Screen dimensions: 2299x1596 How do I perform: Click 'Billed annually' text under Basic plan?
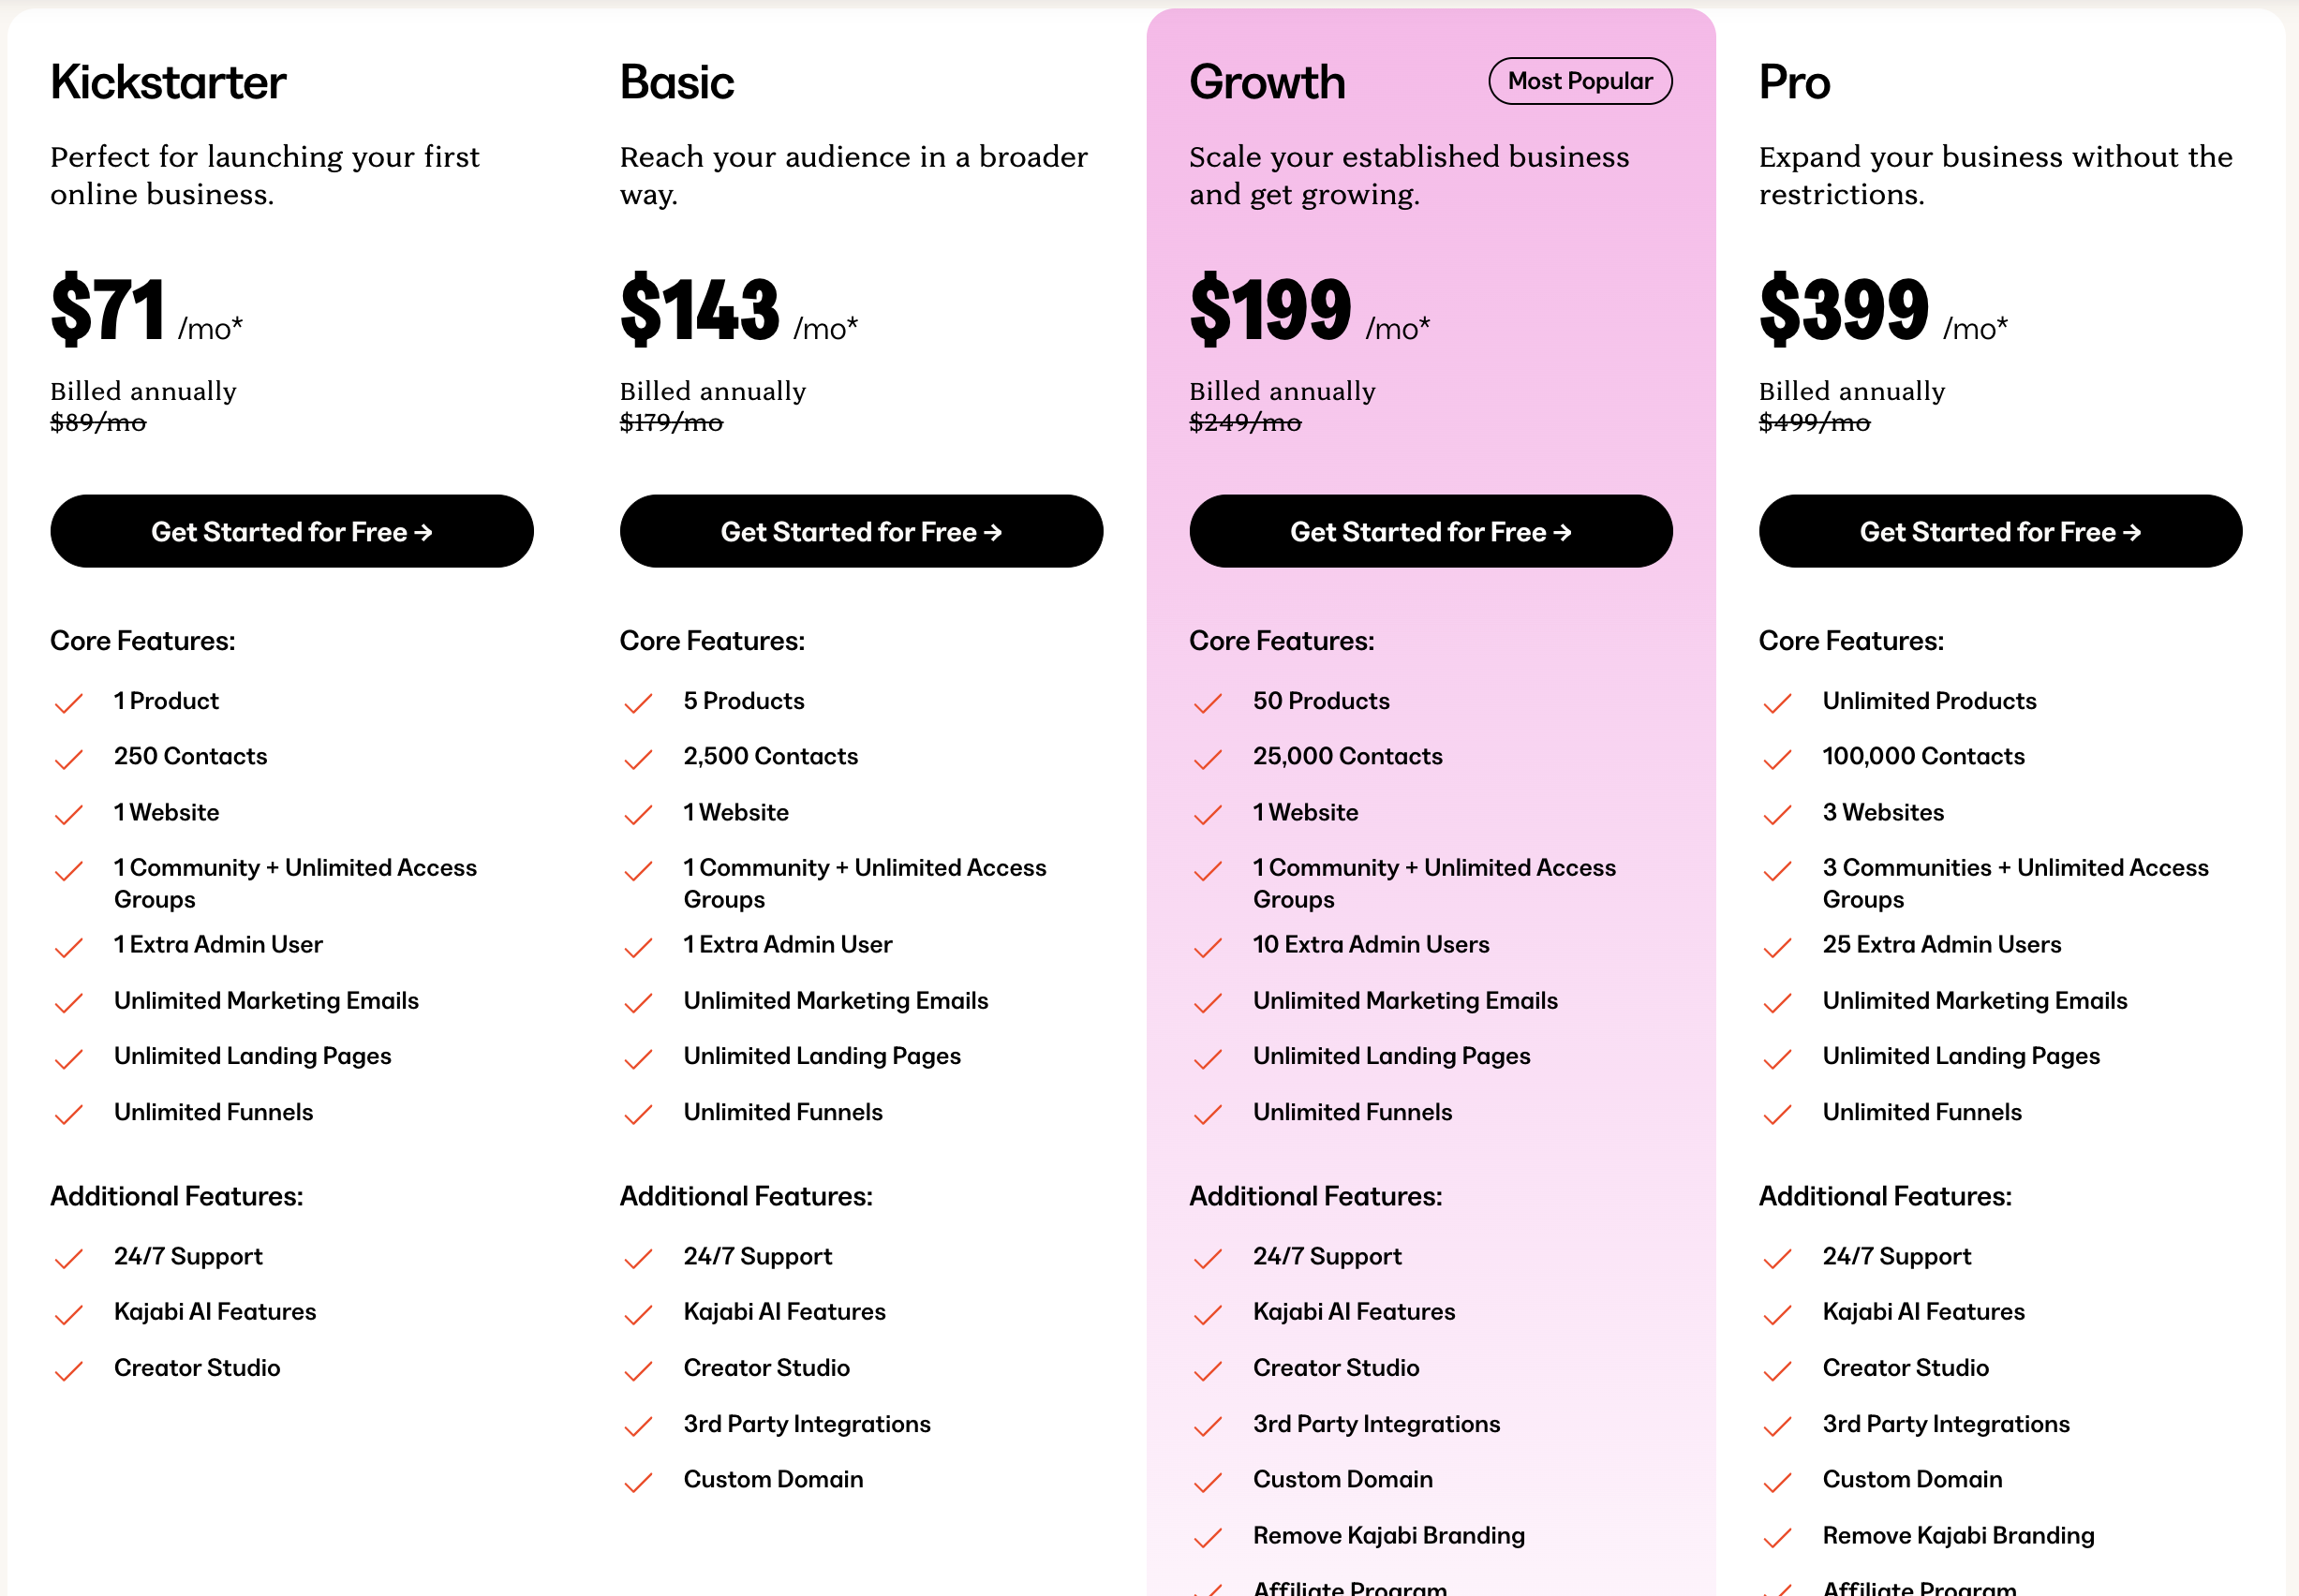point(711,391)
